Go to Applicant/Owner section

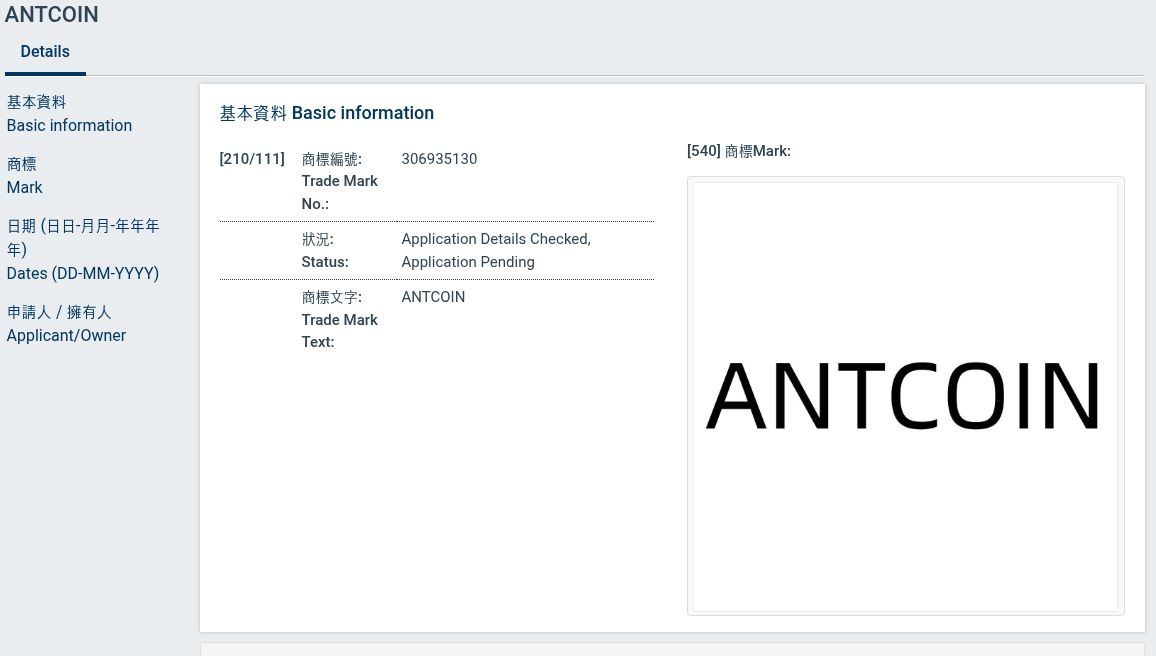[x=66, y=335]
